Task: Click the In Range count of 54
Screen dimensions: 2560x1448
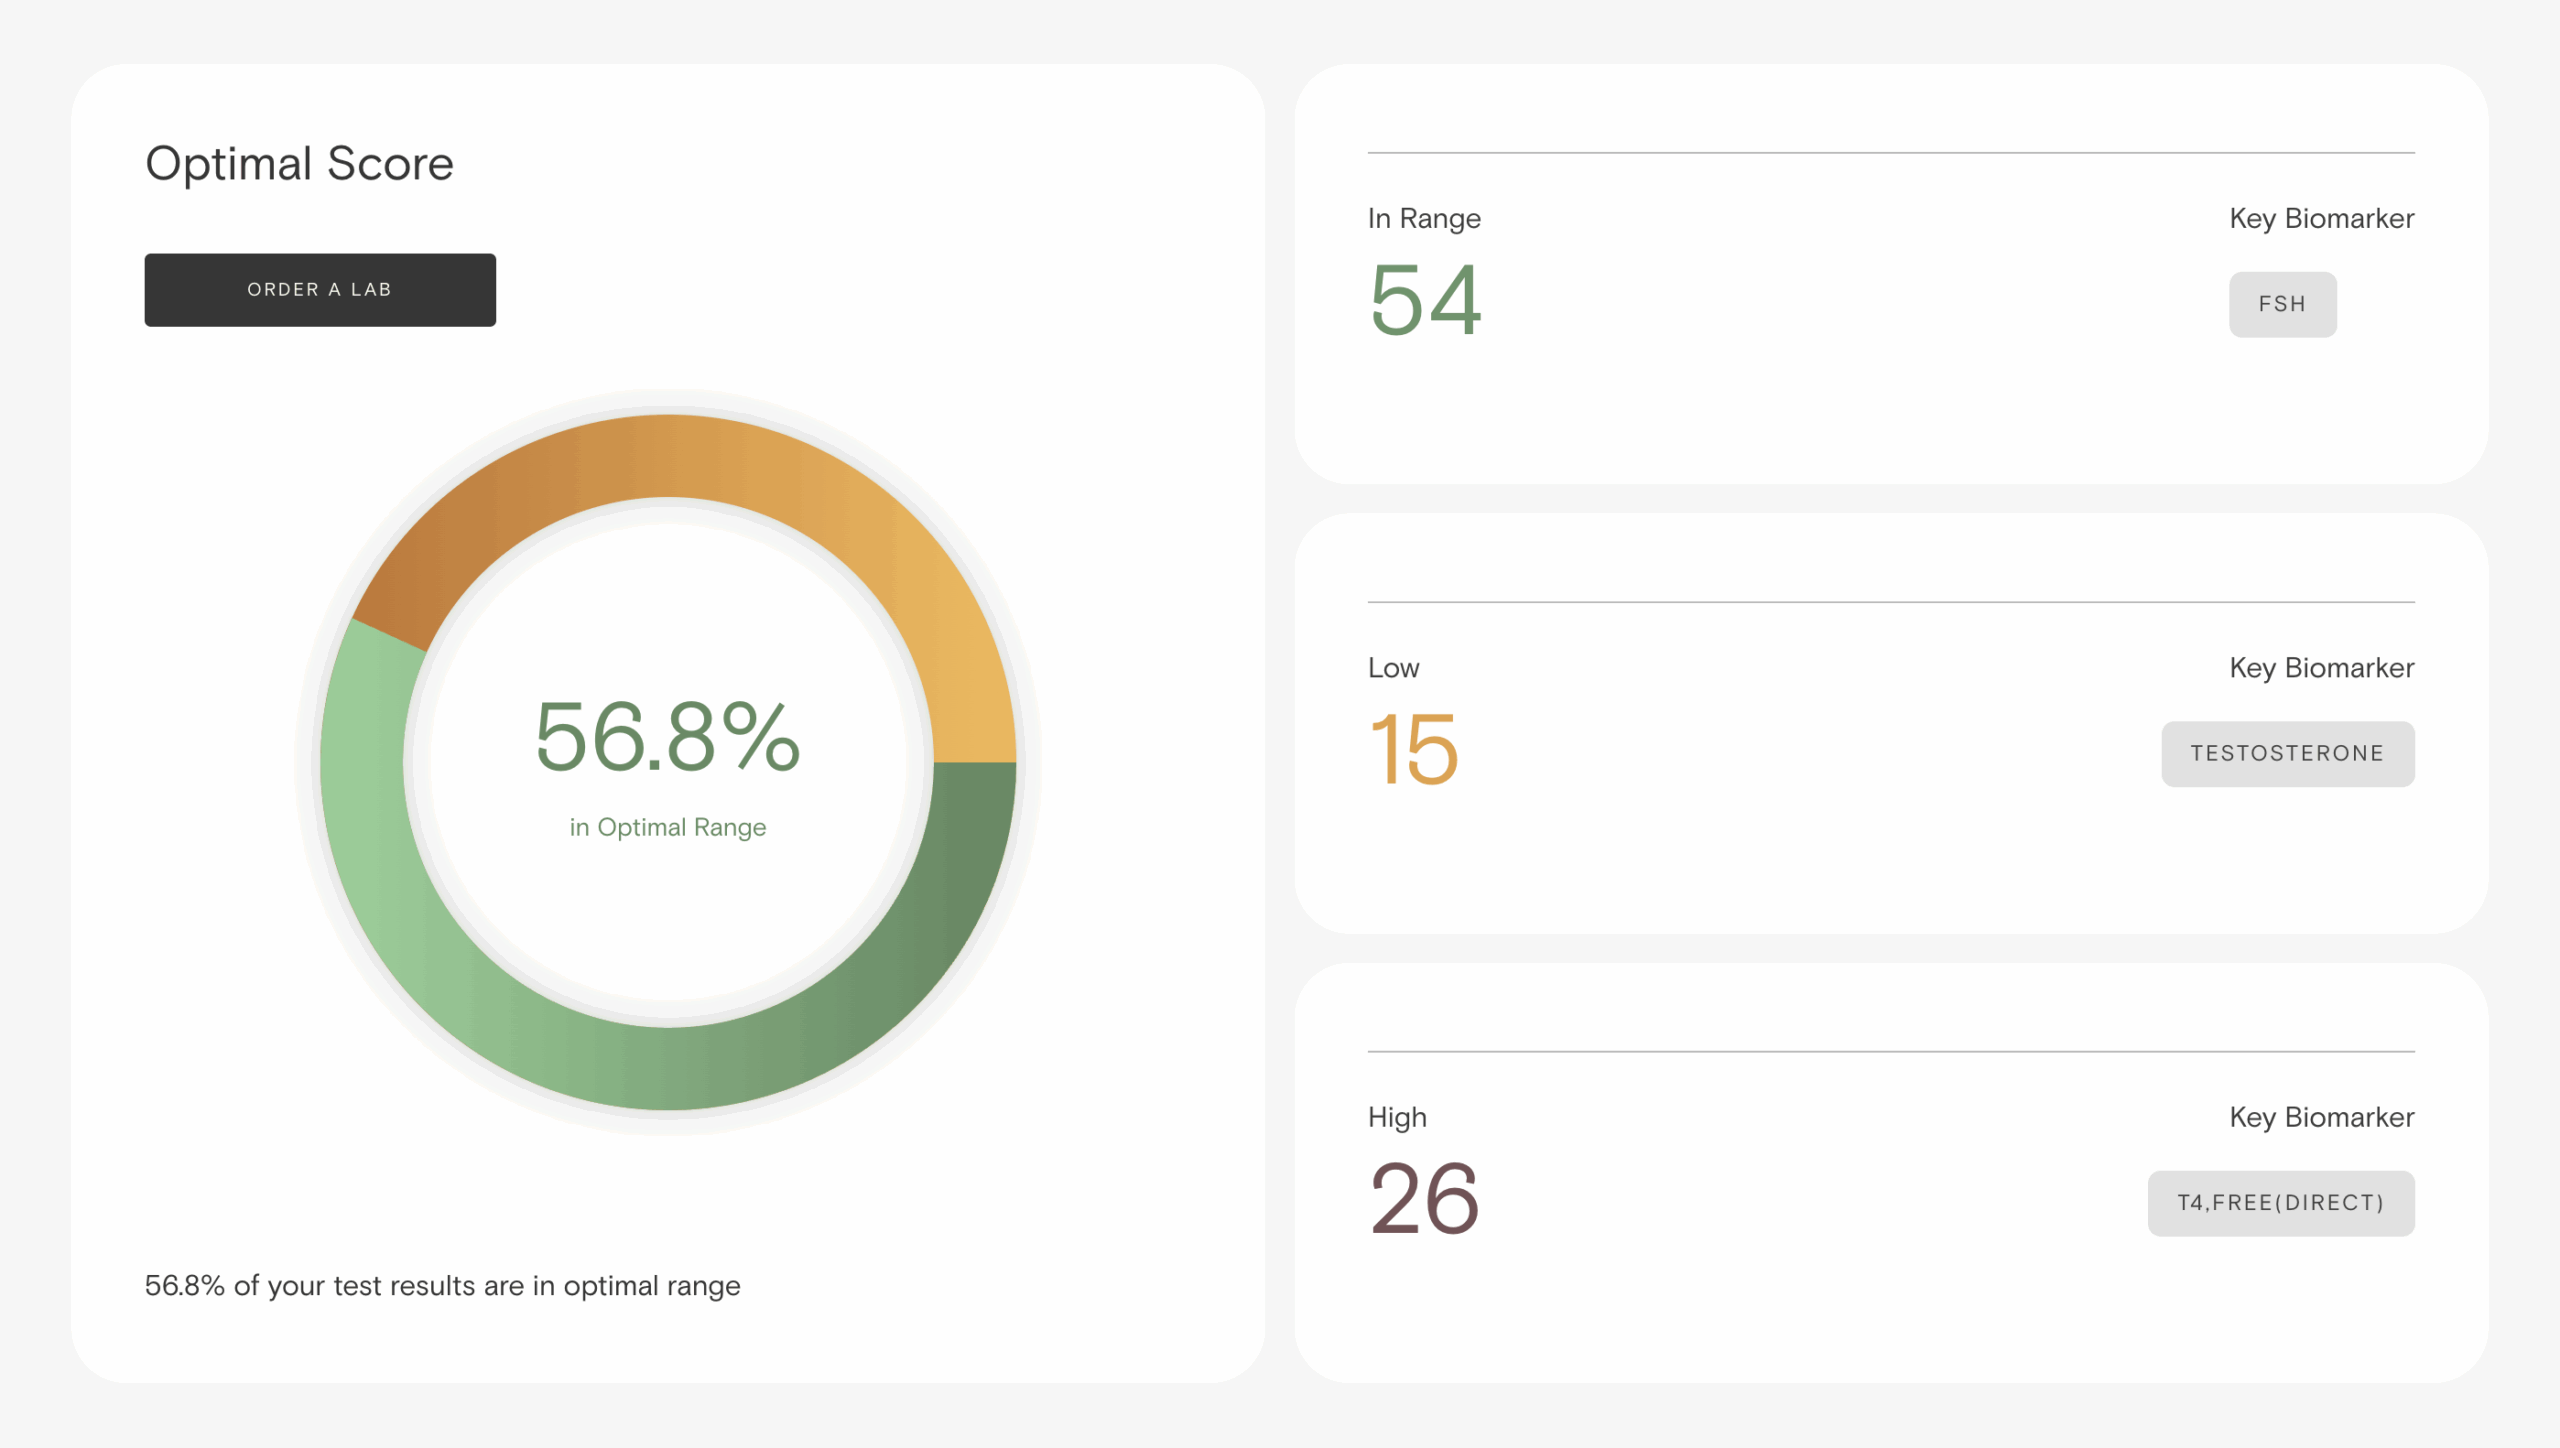Action: (x=1425, y=300)
